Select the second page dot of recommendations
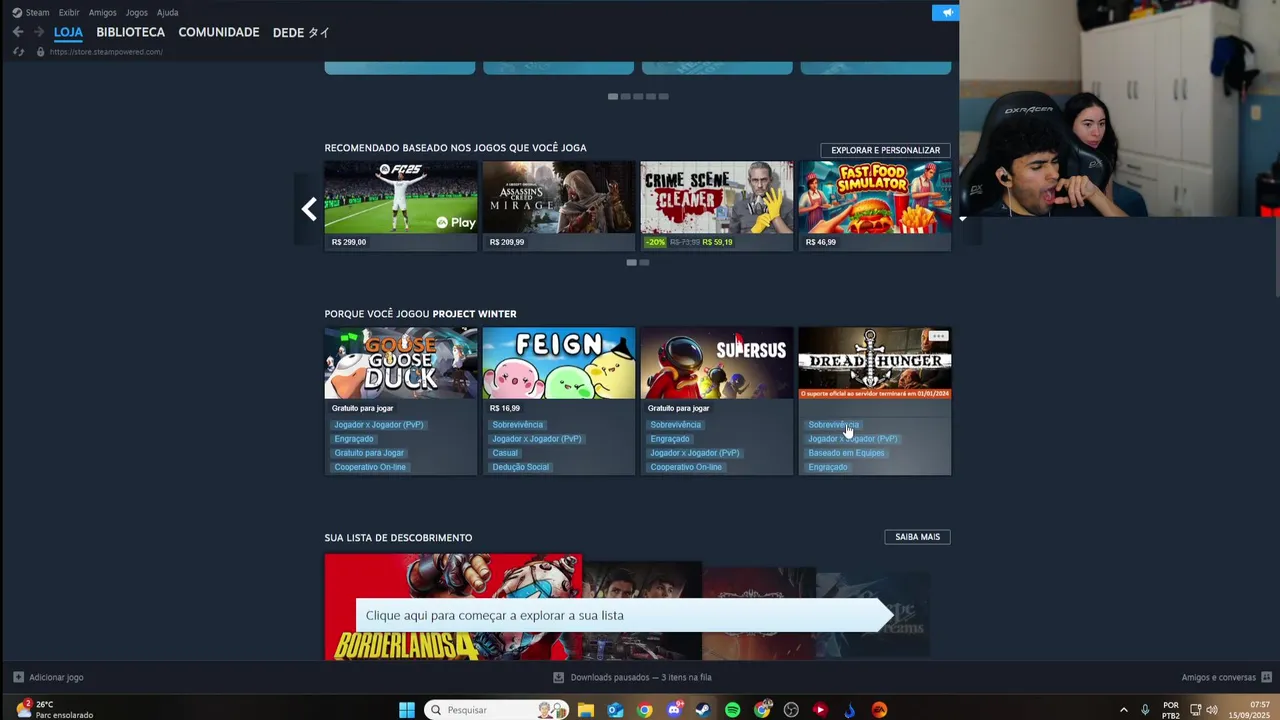 [644, 263]
